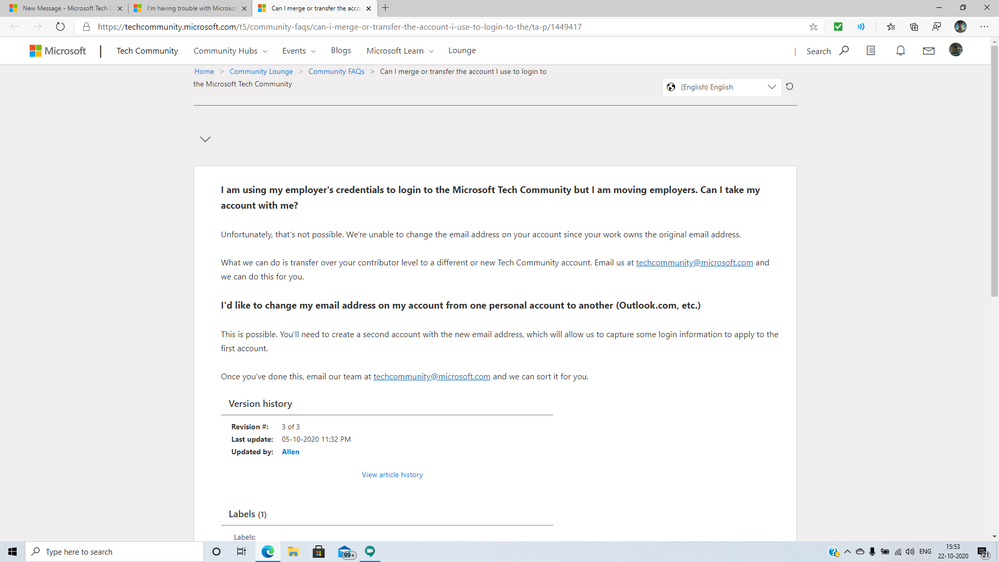999x562 pixels.
Task: Open Task View in taskbar
Action: pos(241,552)
